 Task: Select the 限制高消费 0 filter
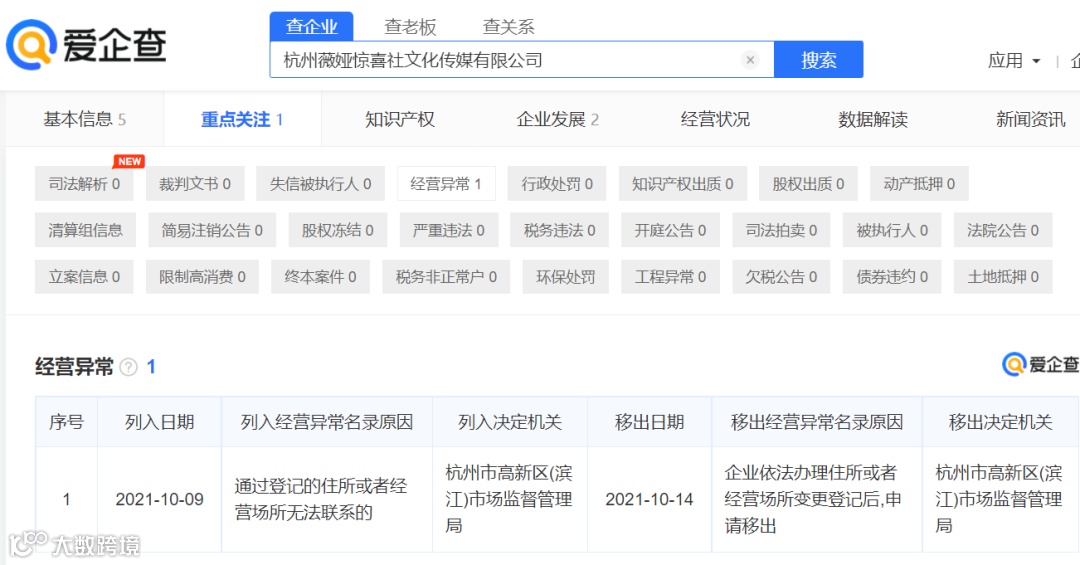(x=202, y=277)
